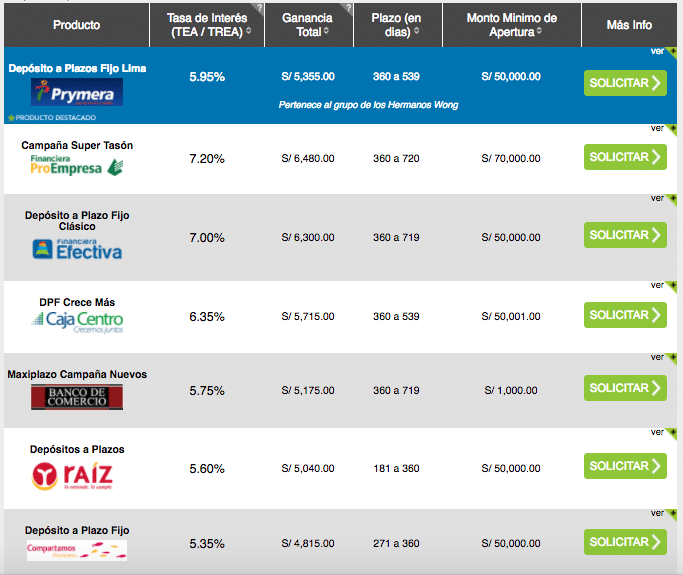Click SOLICITAR for Campaña Super Tasón
This screenshot has width=683, height=575.
pyautogui.click(x=625, y=157)
